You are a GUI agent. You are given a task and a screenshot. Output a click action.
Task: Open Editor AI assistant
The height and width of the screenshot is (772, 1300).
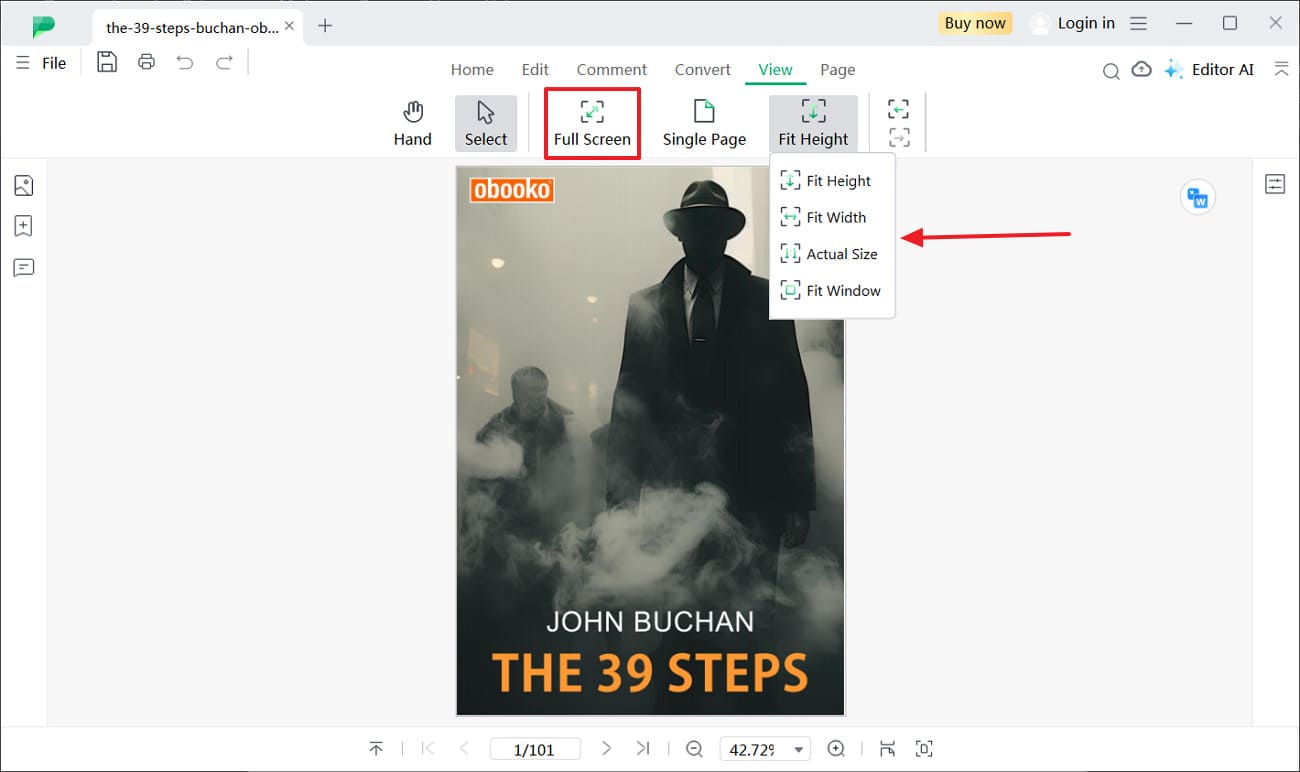click(x=1208, y=69)
